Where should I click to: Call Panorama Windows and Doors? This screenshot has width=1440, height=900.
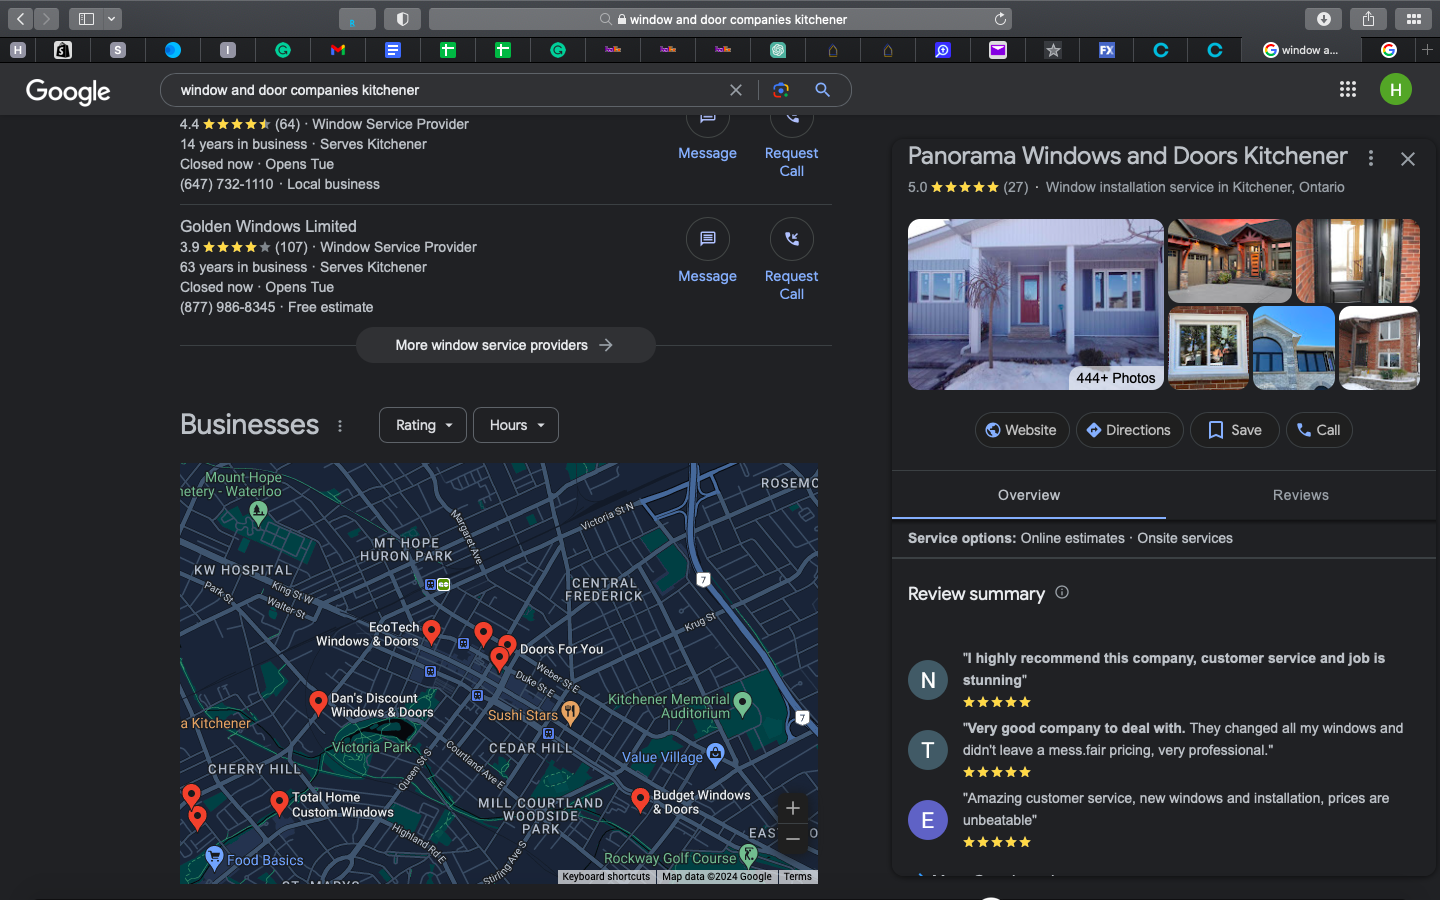pos(1319,430)
